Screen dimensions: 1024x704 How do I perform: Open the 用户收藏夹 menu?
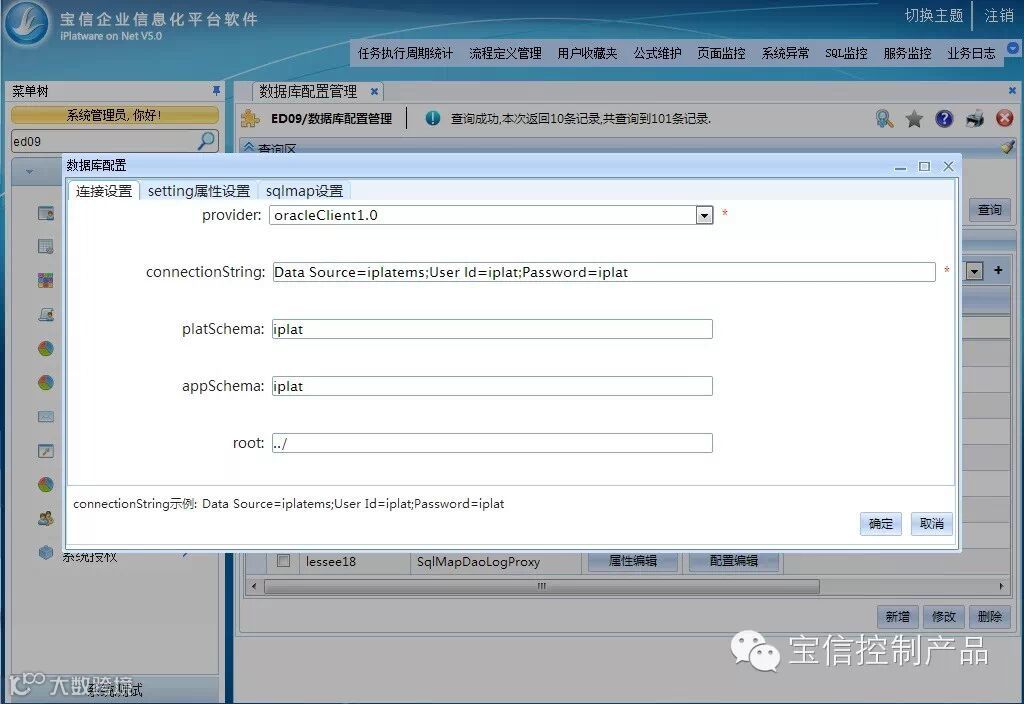coord(587,54)
